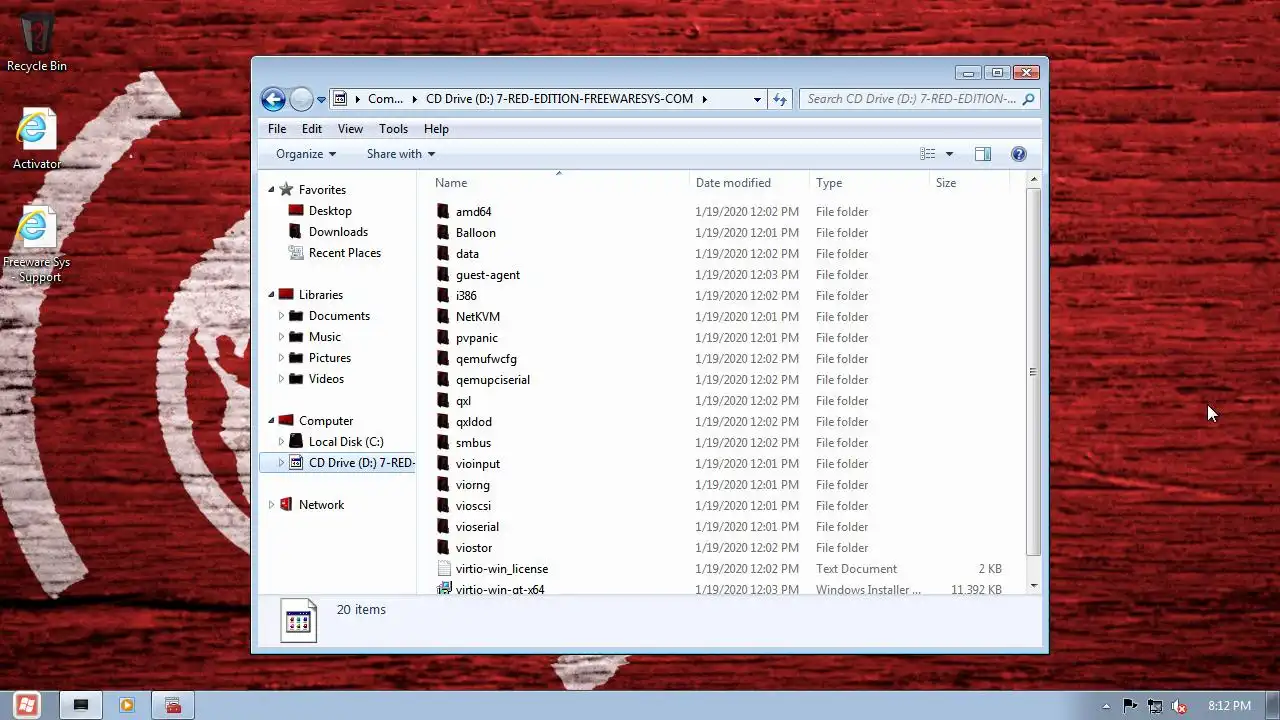The image size is (1280, 720).
Task: Click the red Explorer taskbar icon
Action: tap(173, 705)
